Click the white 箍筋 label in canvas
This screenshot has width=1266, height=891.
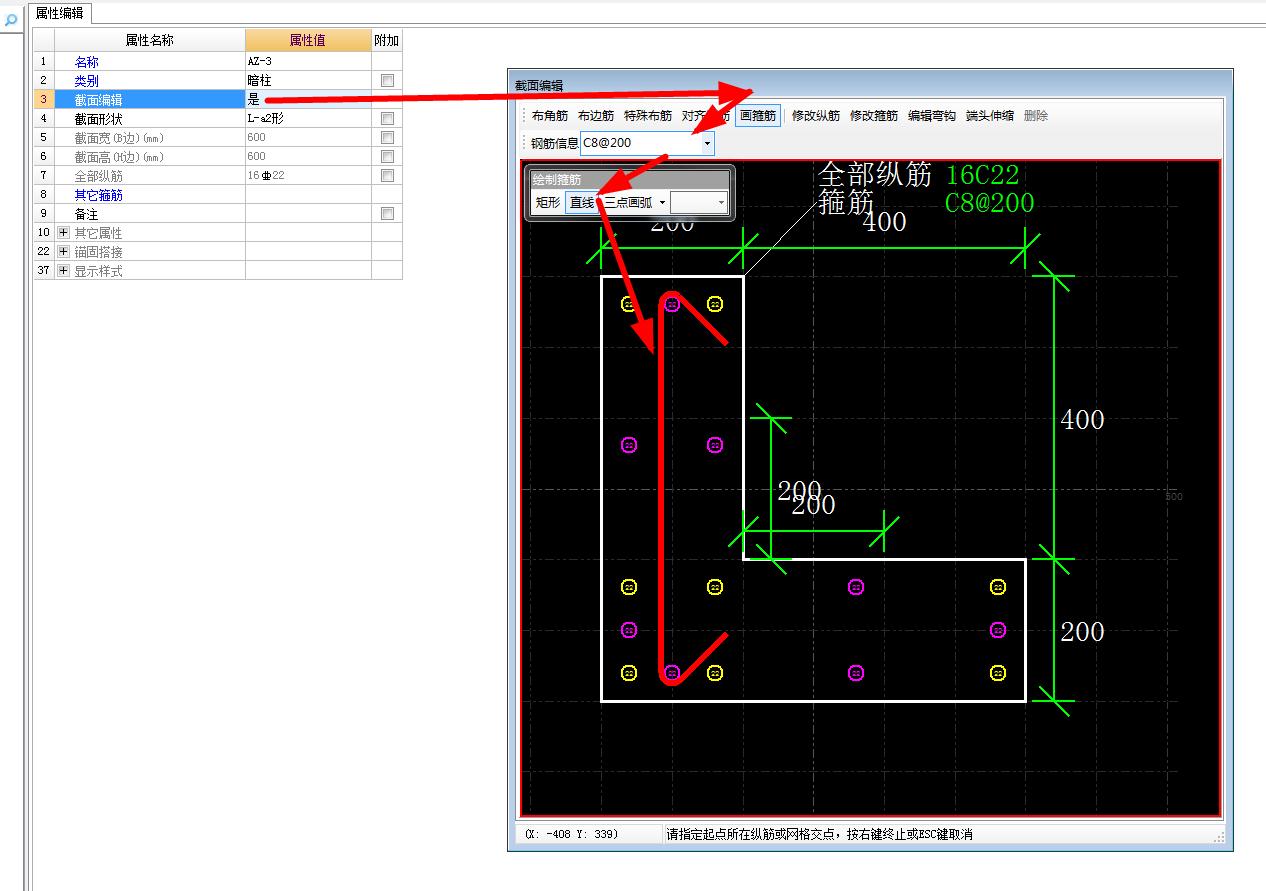pos(846,201)
